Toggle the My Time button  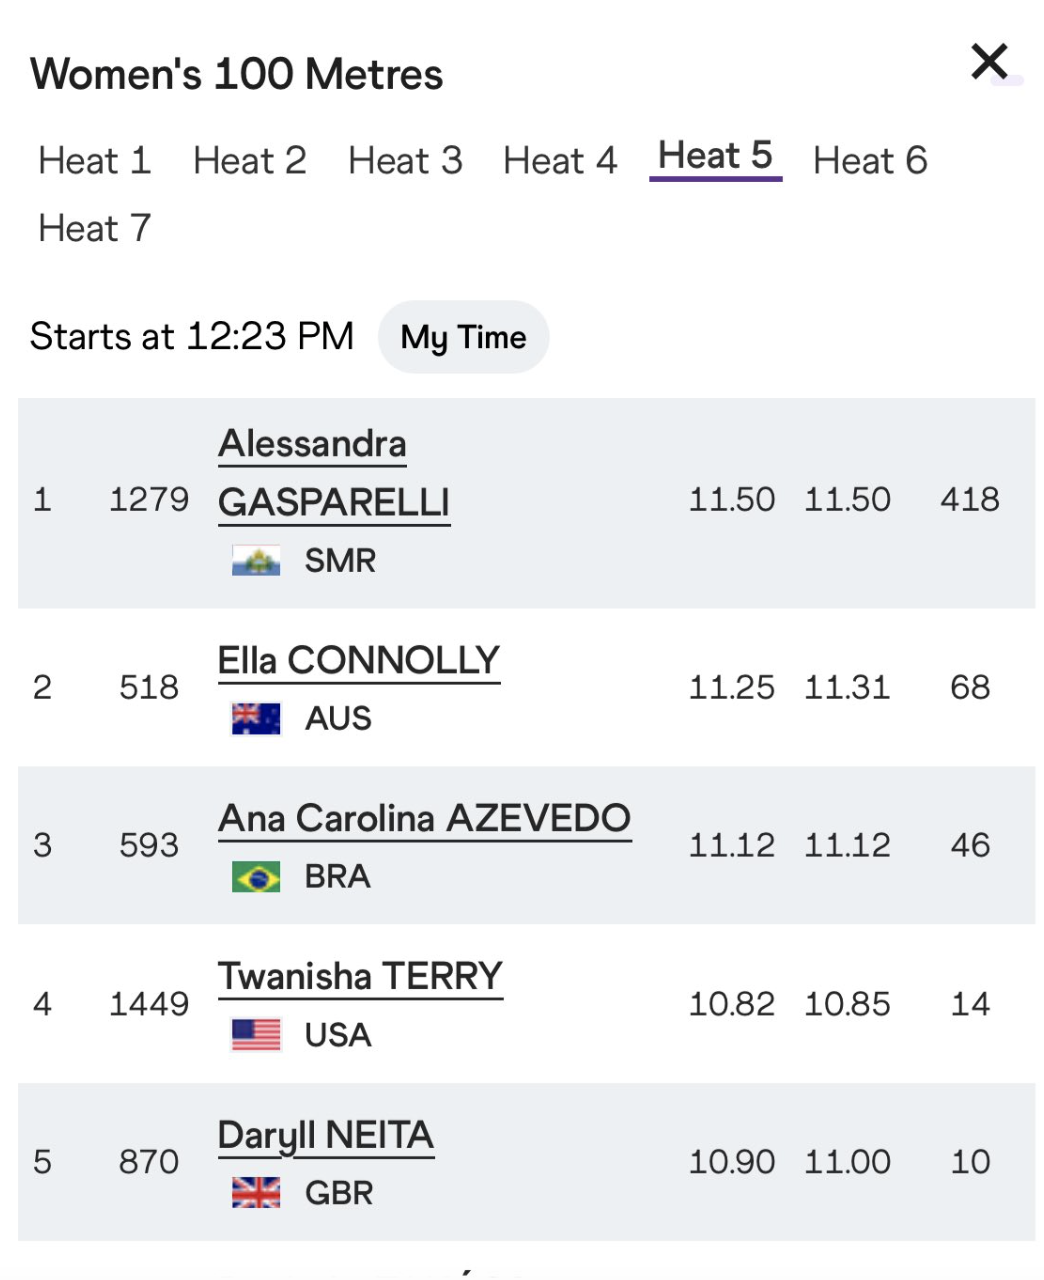pyautogui.click(x=464, y=337)
